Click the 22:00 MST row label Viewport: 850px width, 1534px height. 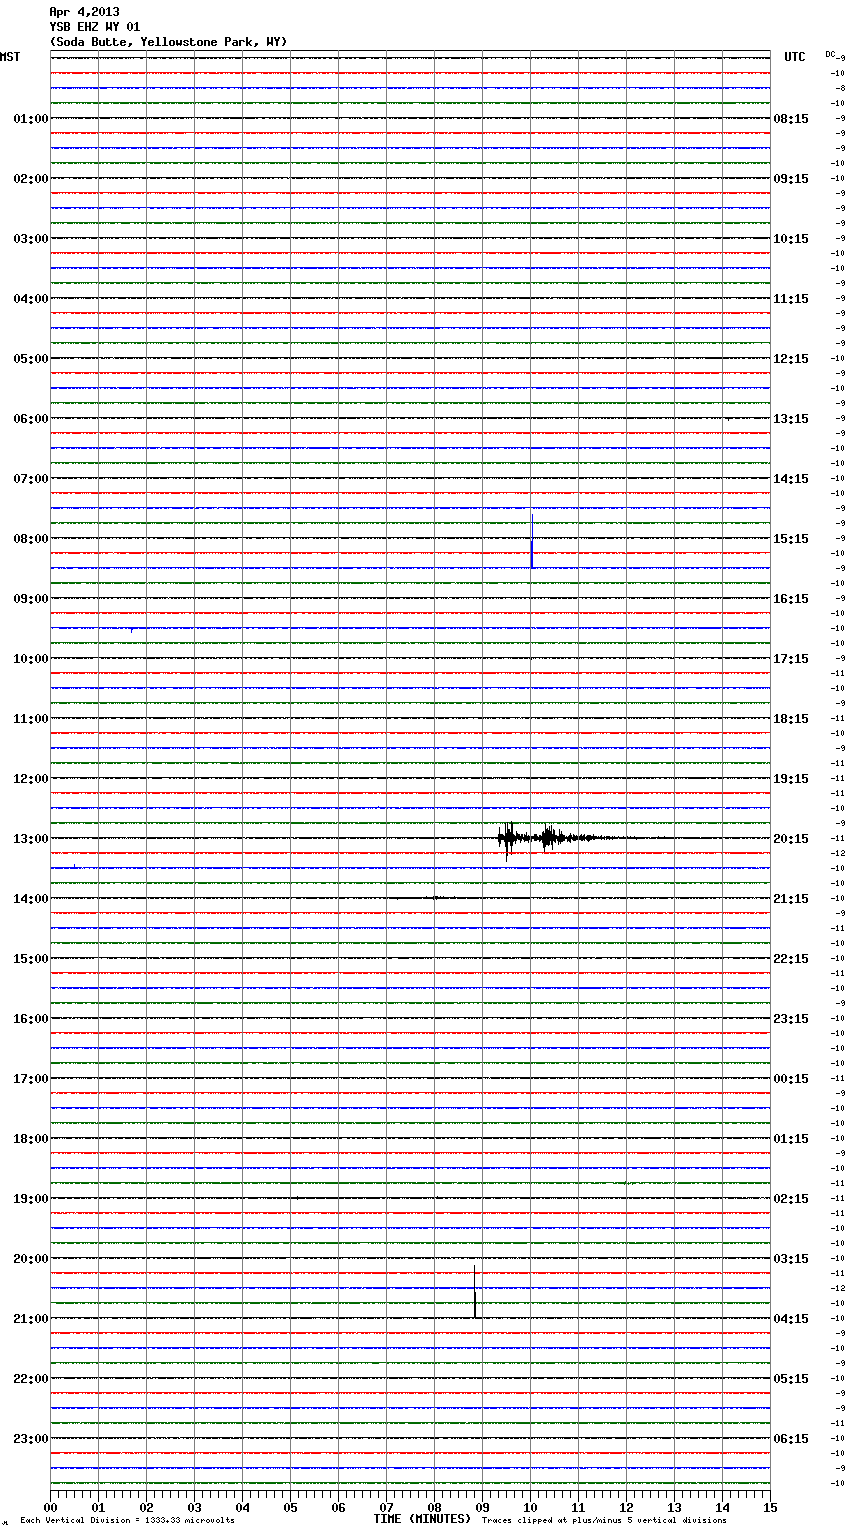click(30, 1379)
